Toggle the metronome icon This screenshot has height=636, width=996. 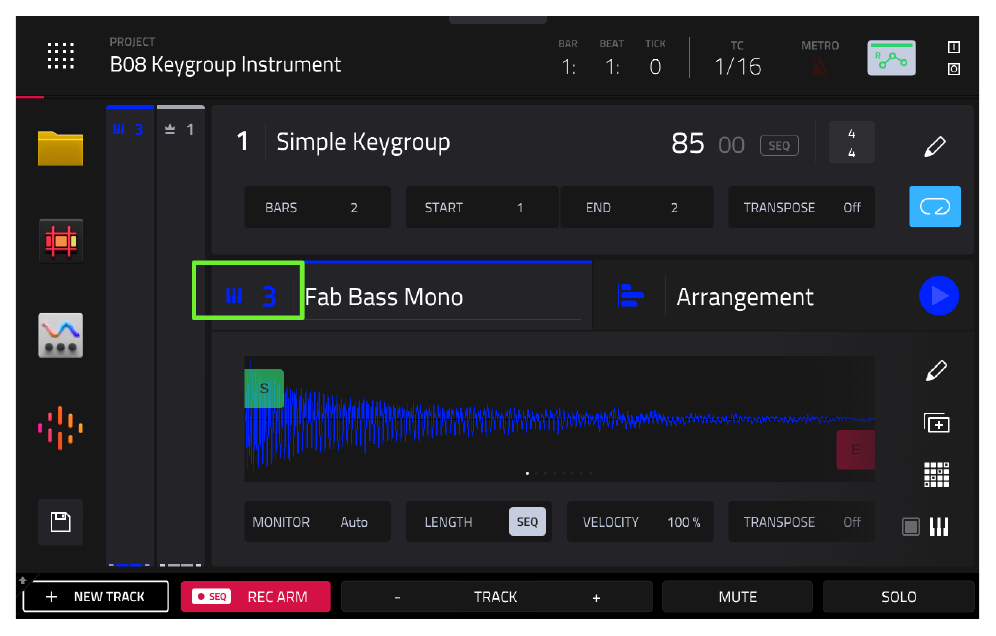(819, 67)
